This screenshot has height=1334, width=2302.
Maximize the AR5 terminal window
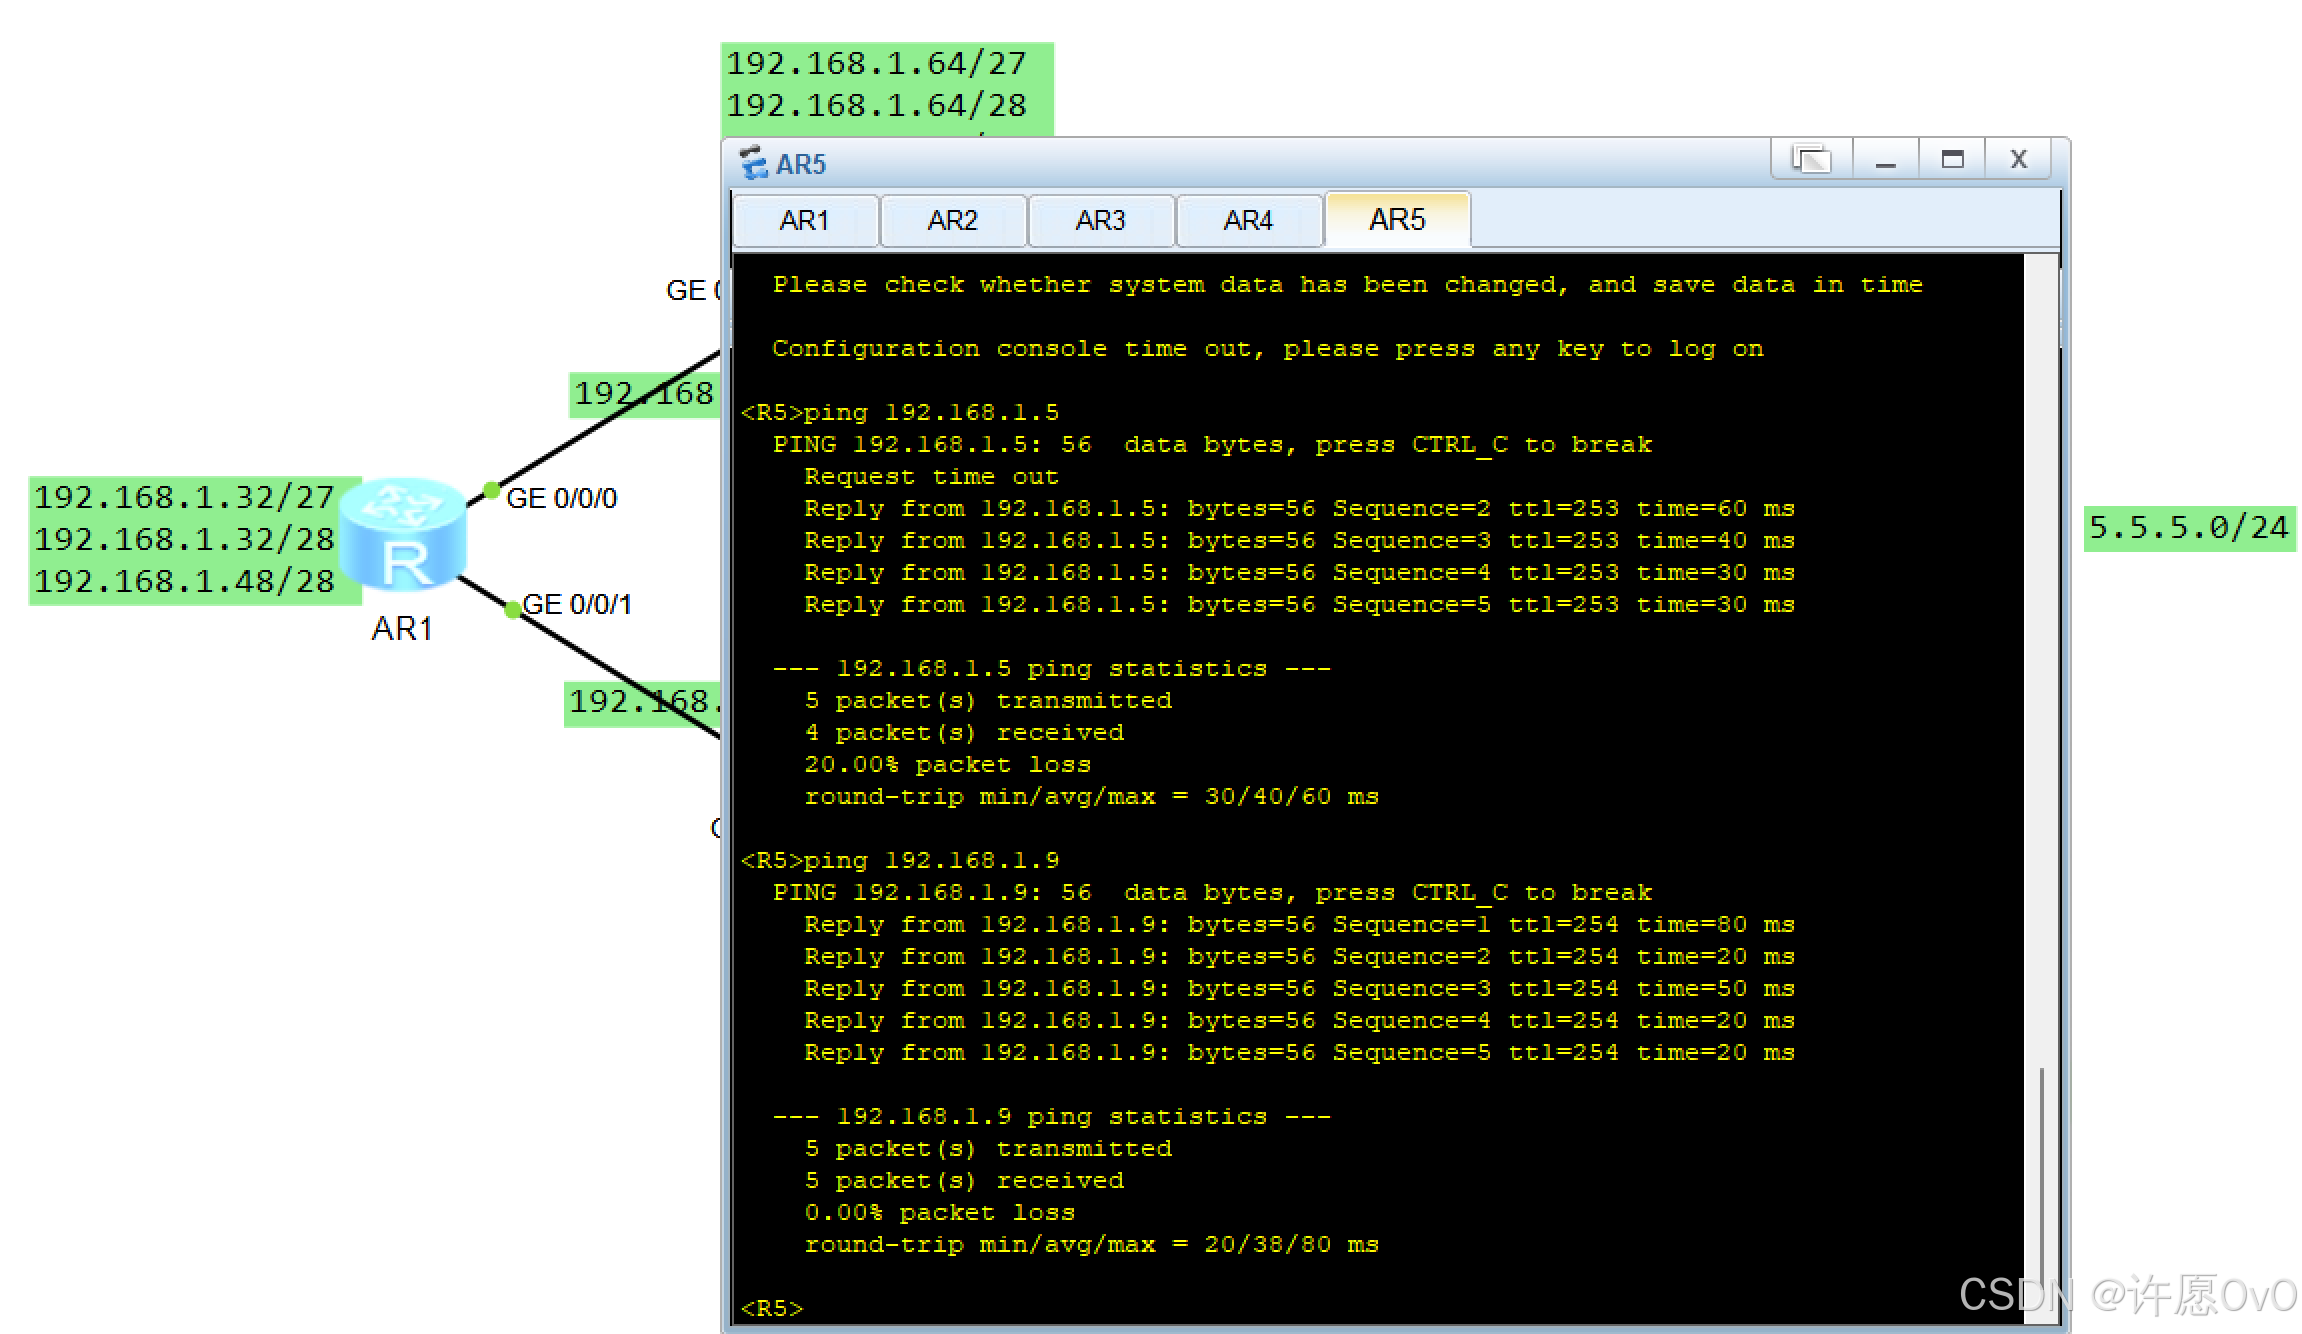[1952, 160]
